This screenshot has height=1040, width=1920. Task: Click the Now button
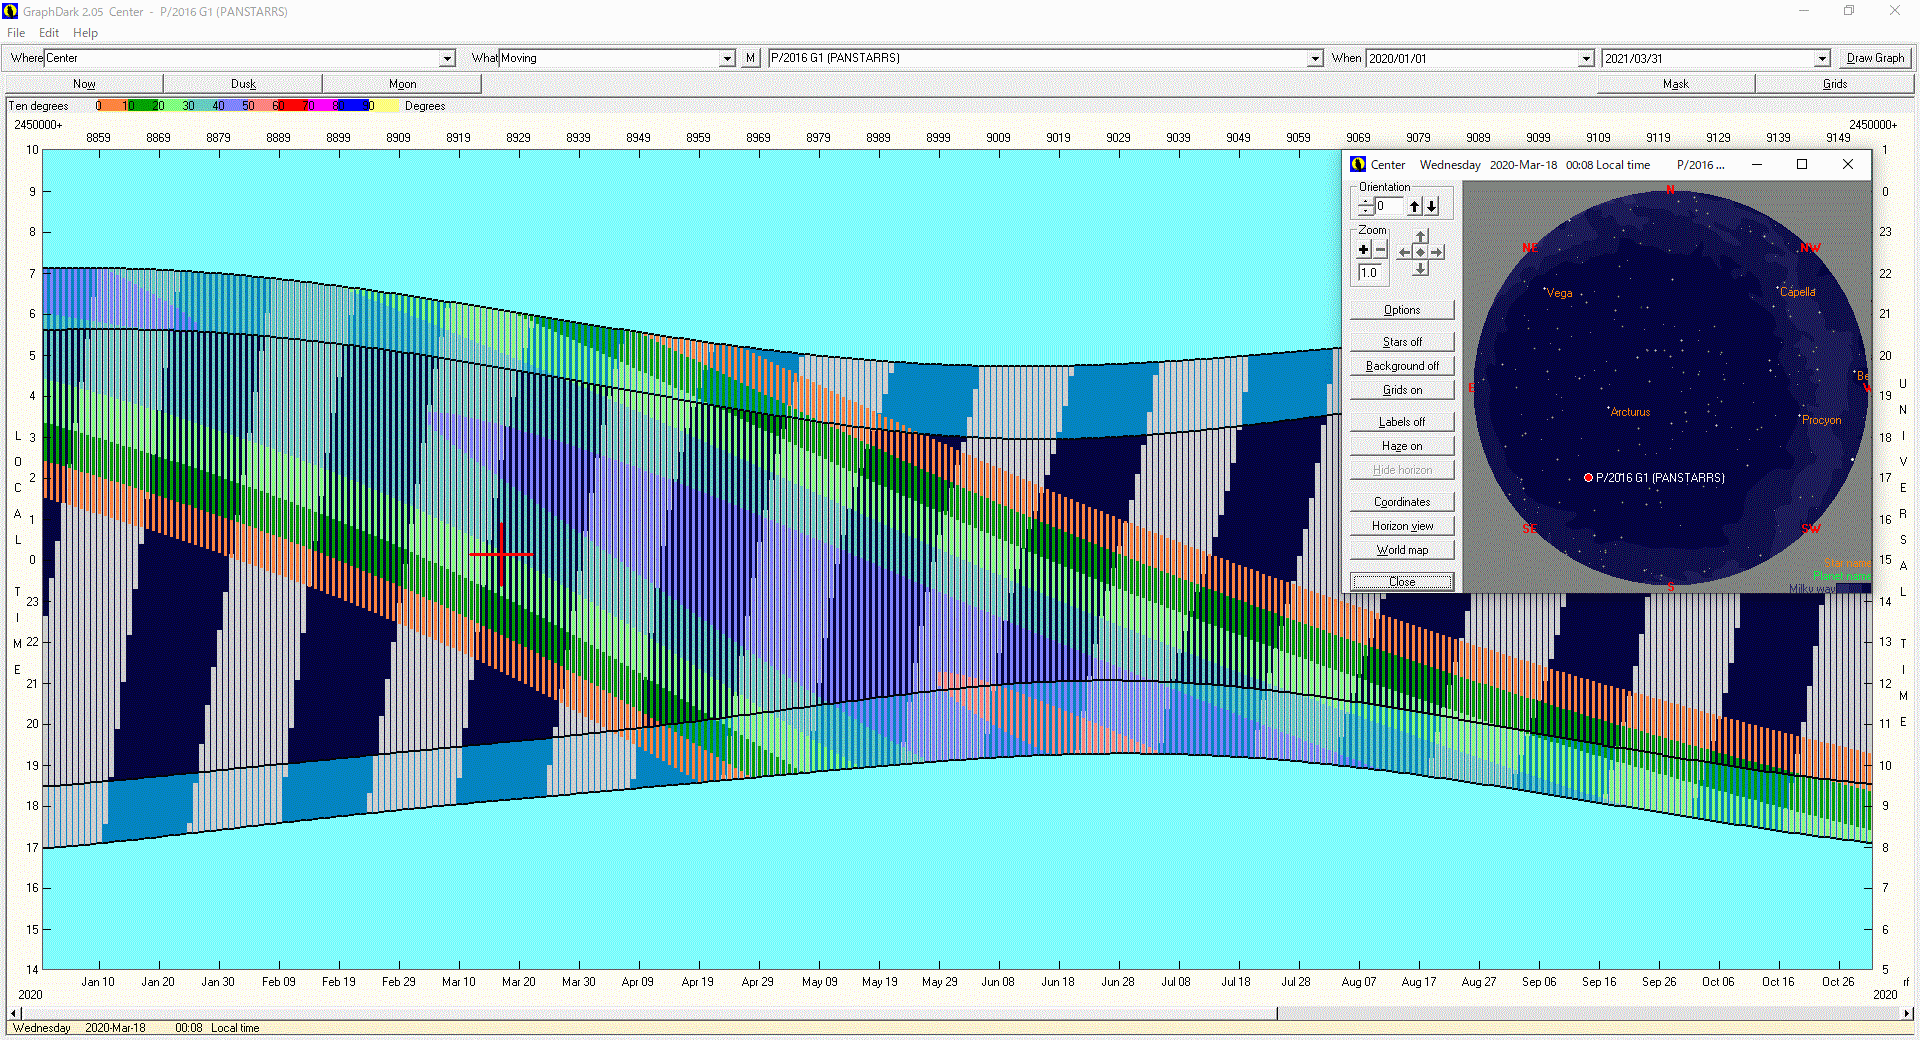pyautogui.click(x=84, y=84)
